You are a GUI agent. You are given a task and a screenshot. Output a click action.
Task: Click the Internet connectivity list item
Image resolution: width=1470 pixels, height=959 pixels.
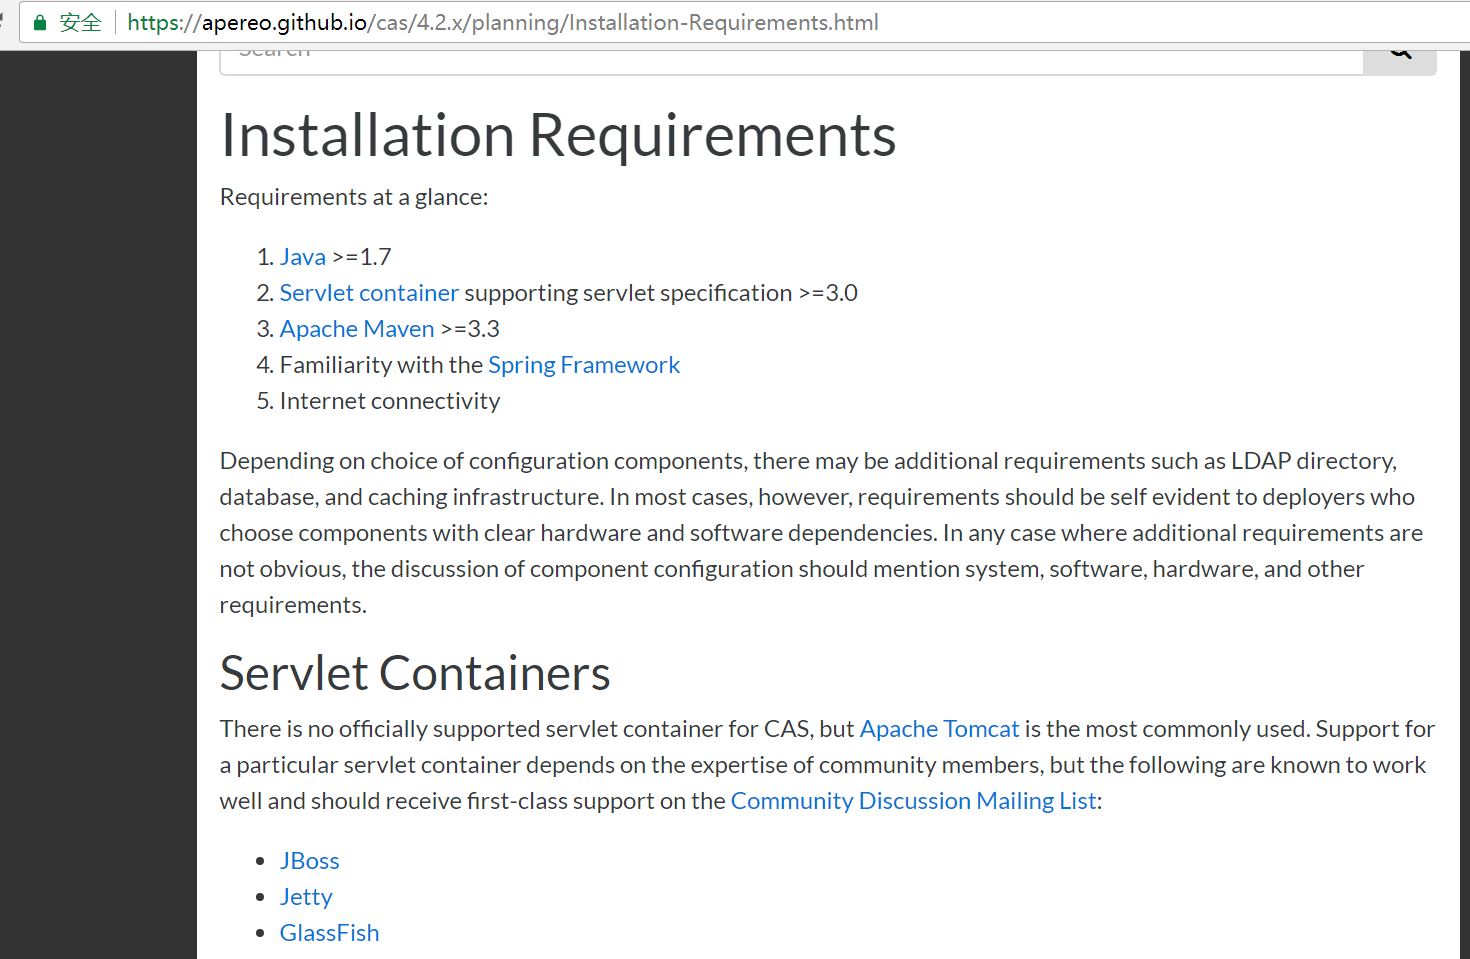point(390,401)
